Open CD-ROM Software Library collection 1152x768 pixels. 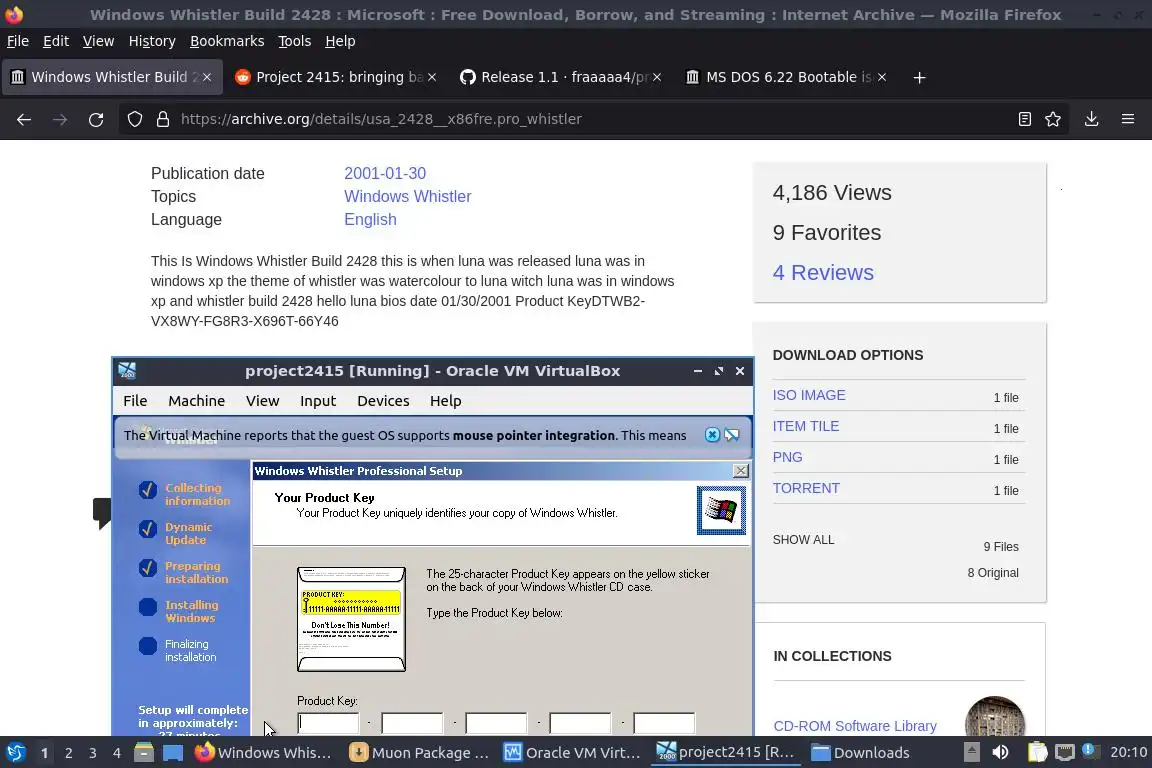tap(855, 726)
